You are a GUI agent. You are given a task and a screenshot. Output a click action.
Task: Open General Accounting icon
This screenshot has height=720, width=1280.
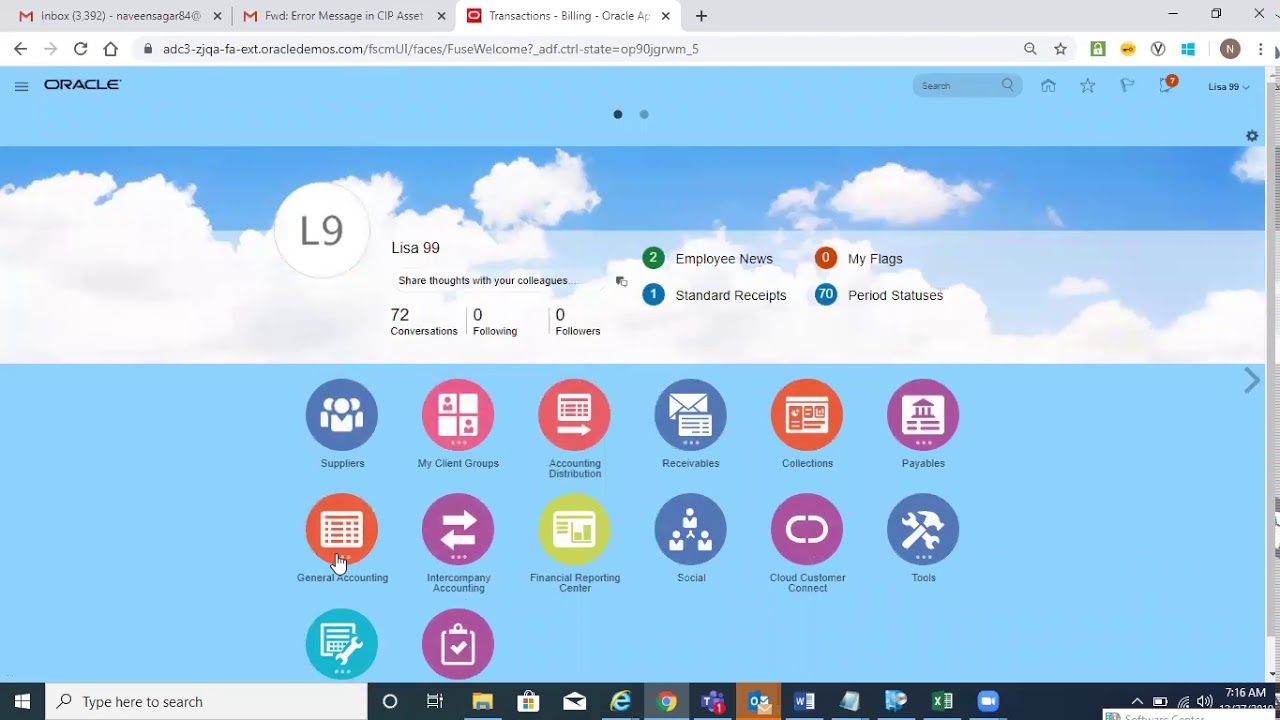342,529
